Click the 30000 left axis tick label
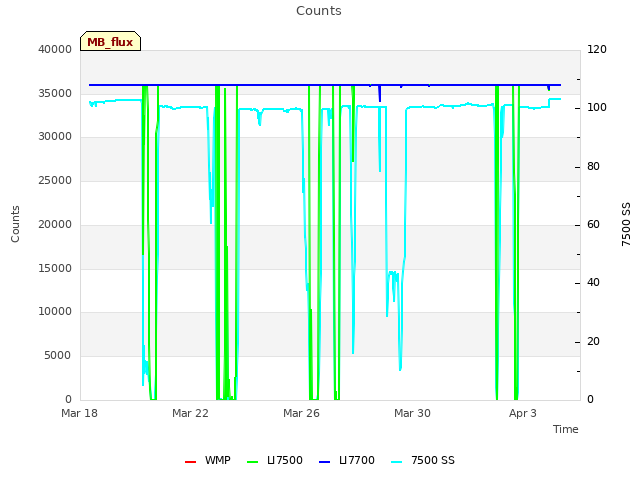 click(x=55, y=136)
